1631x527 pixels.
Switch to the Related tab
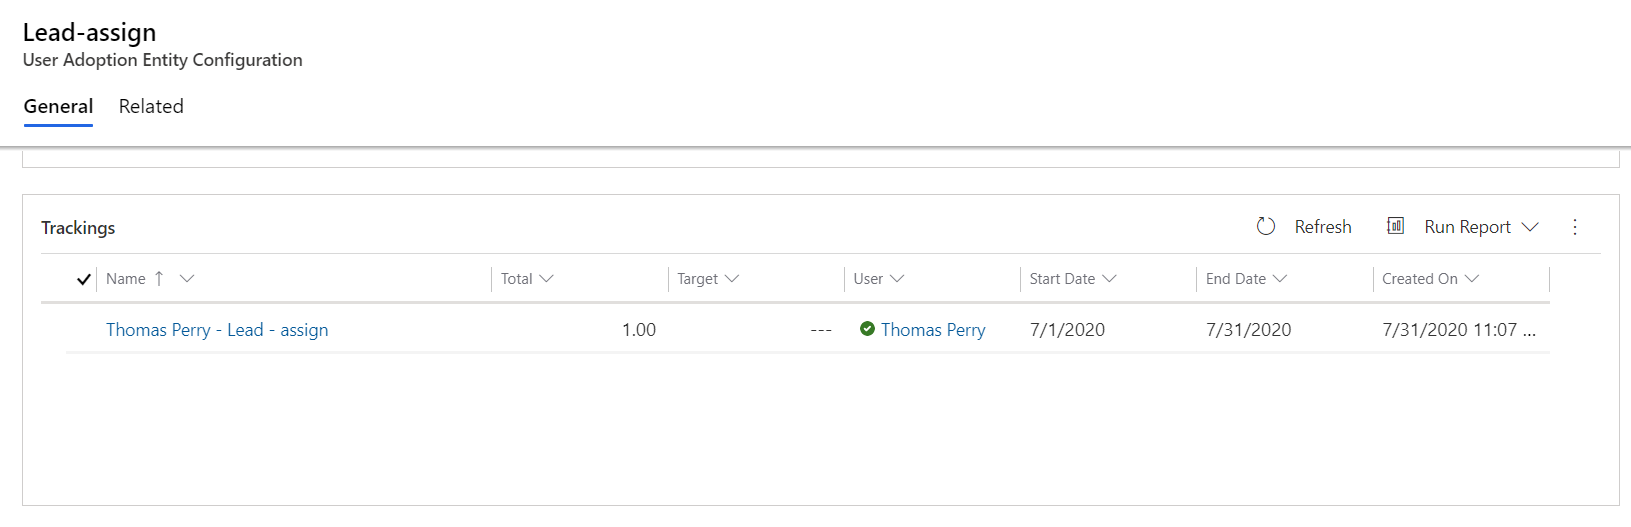pyautogui.click(x=151, y=106)
